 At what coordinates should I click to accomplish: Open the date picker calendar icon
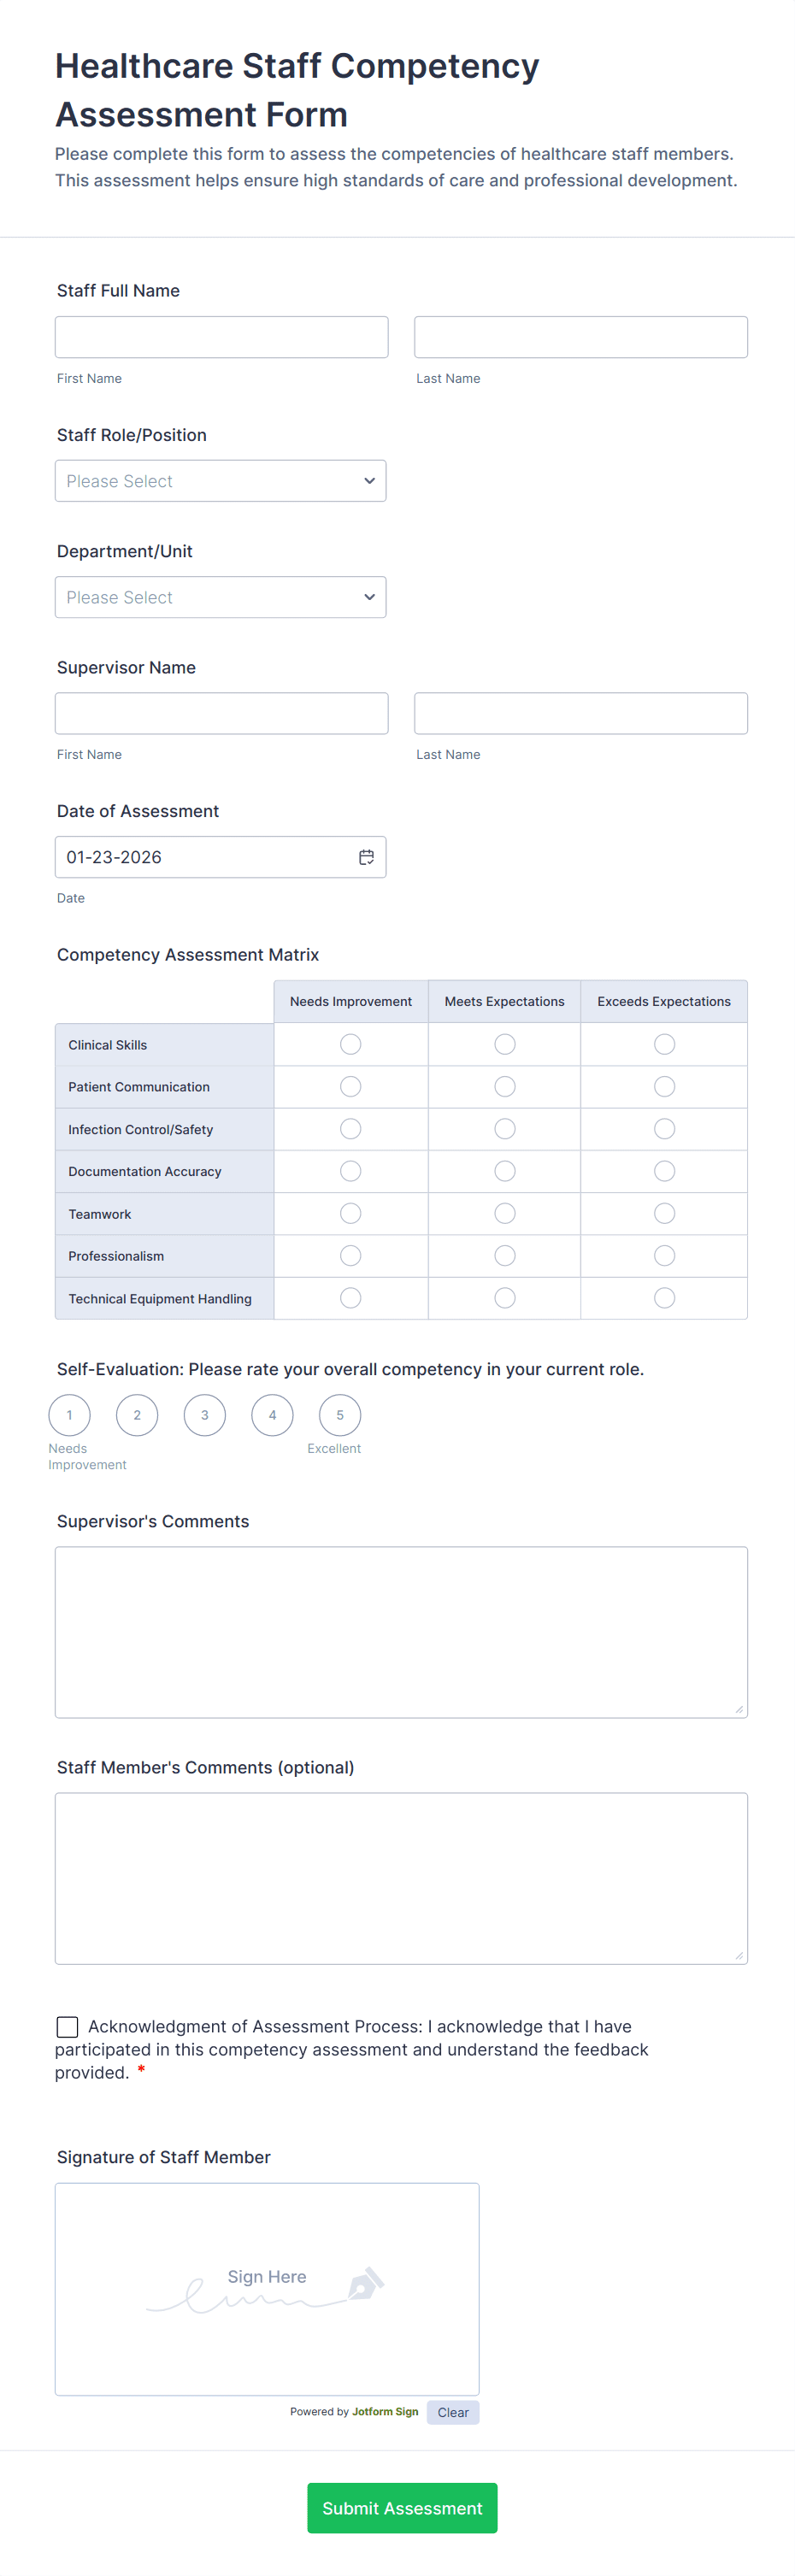coord(366,857)
